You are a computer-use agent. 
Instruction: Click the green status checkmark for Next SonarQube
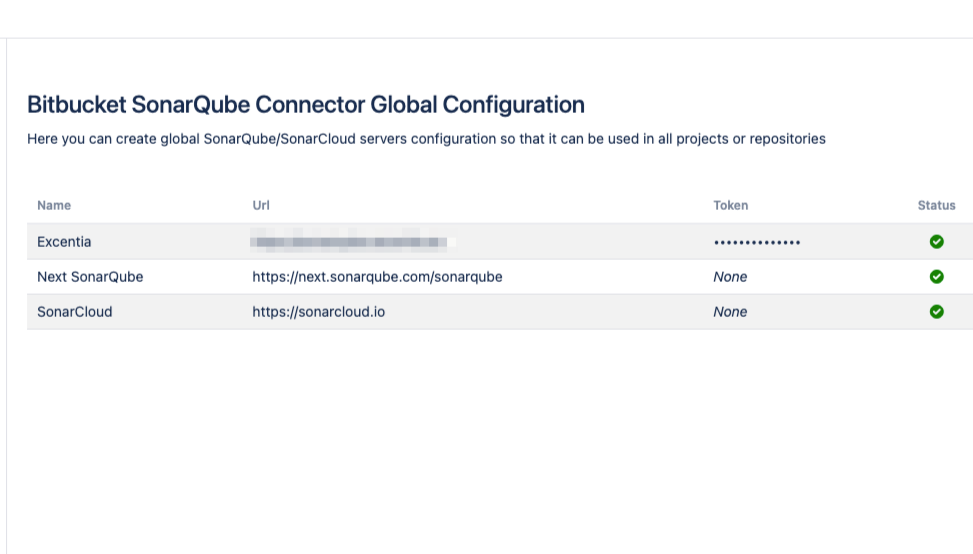point(936,277)
